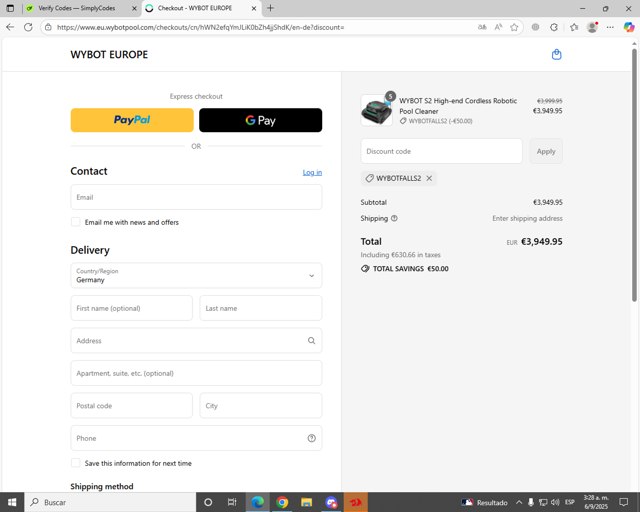Click the Log in link
Screen dimensions: 640x512
[312, 173]
